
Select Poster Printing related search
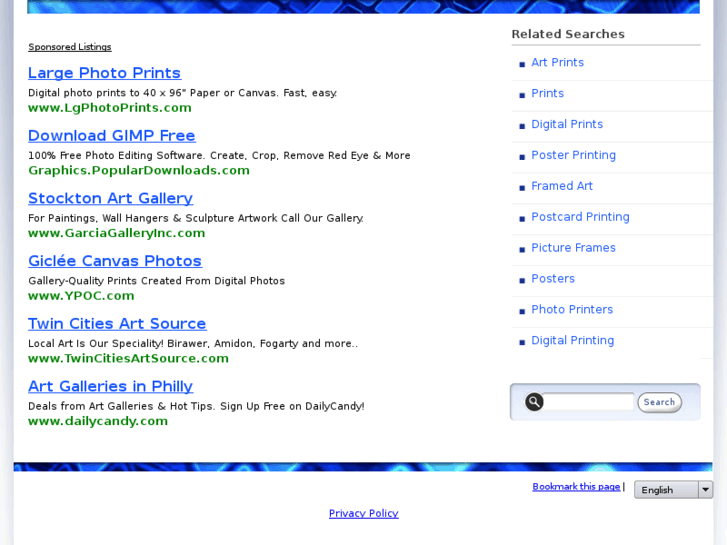[574, 155]
